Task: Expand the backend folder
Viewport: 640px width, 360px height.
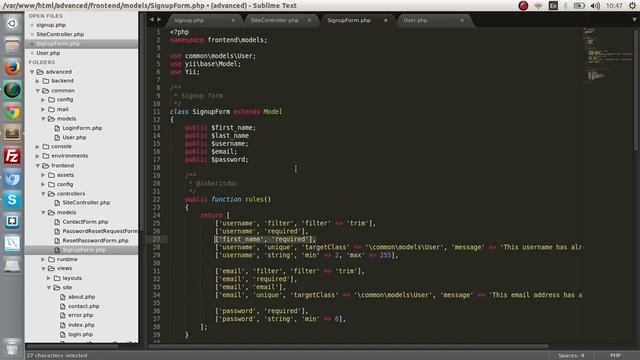Action: (x=38, y=81)
